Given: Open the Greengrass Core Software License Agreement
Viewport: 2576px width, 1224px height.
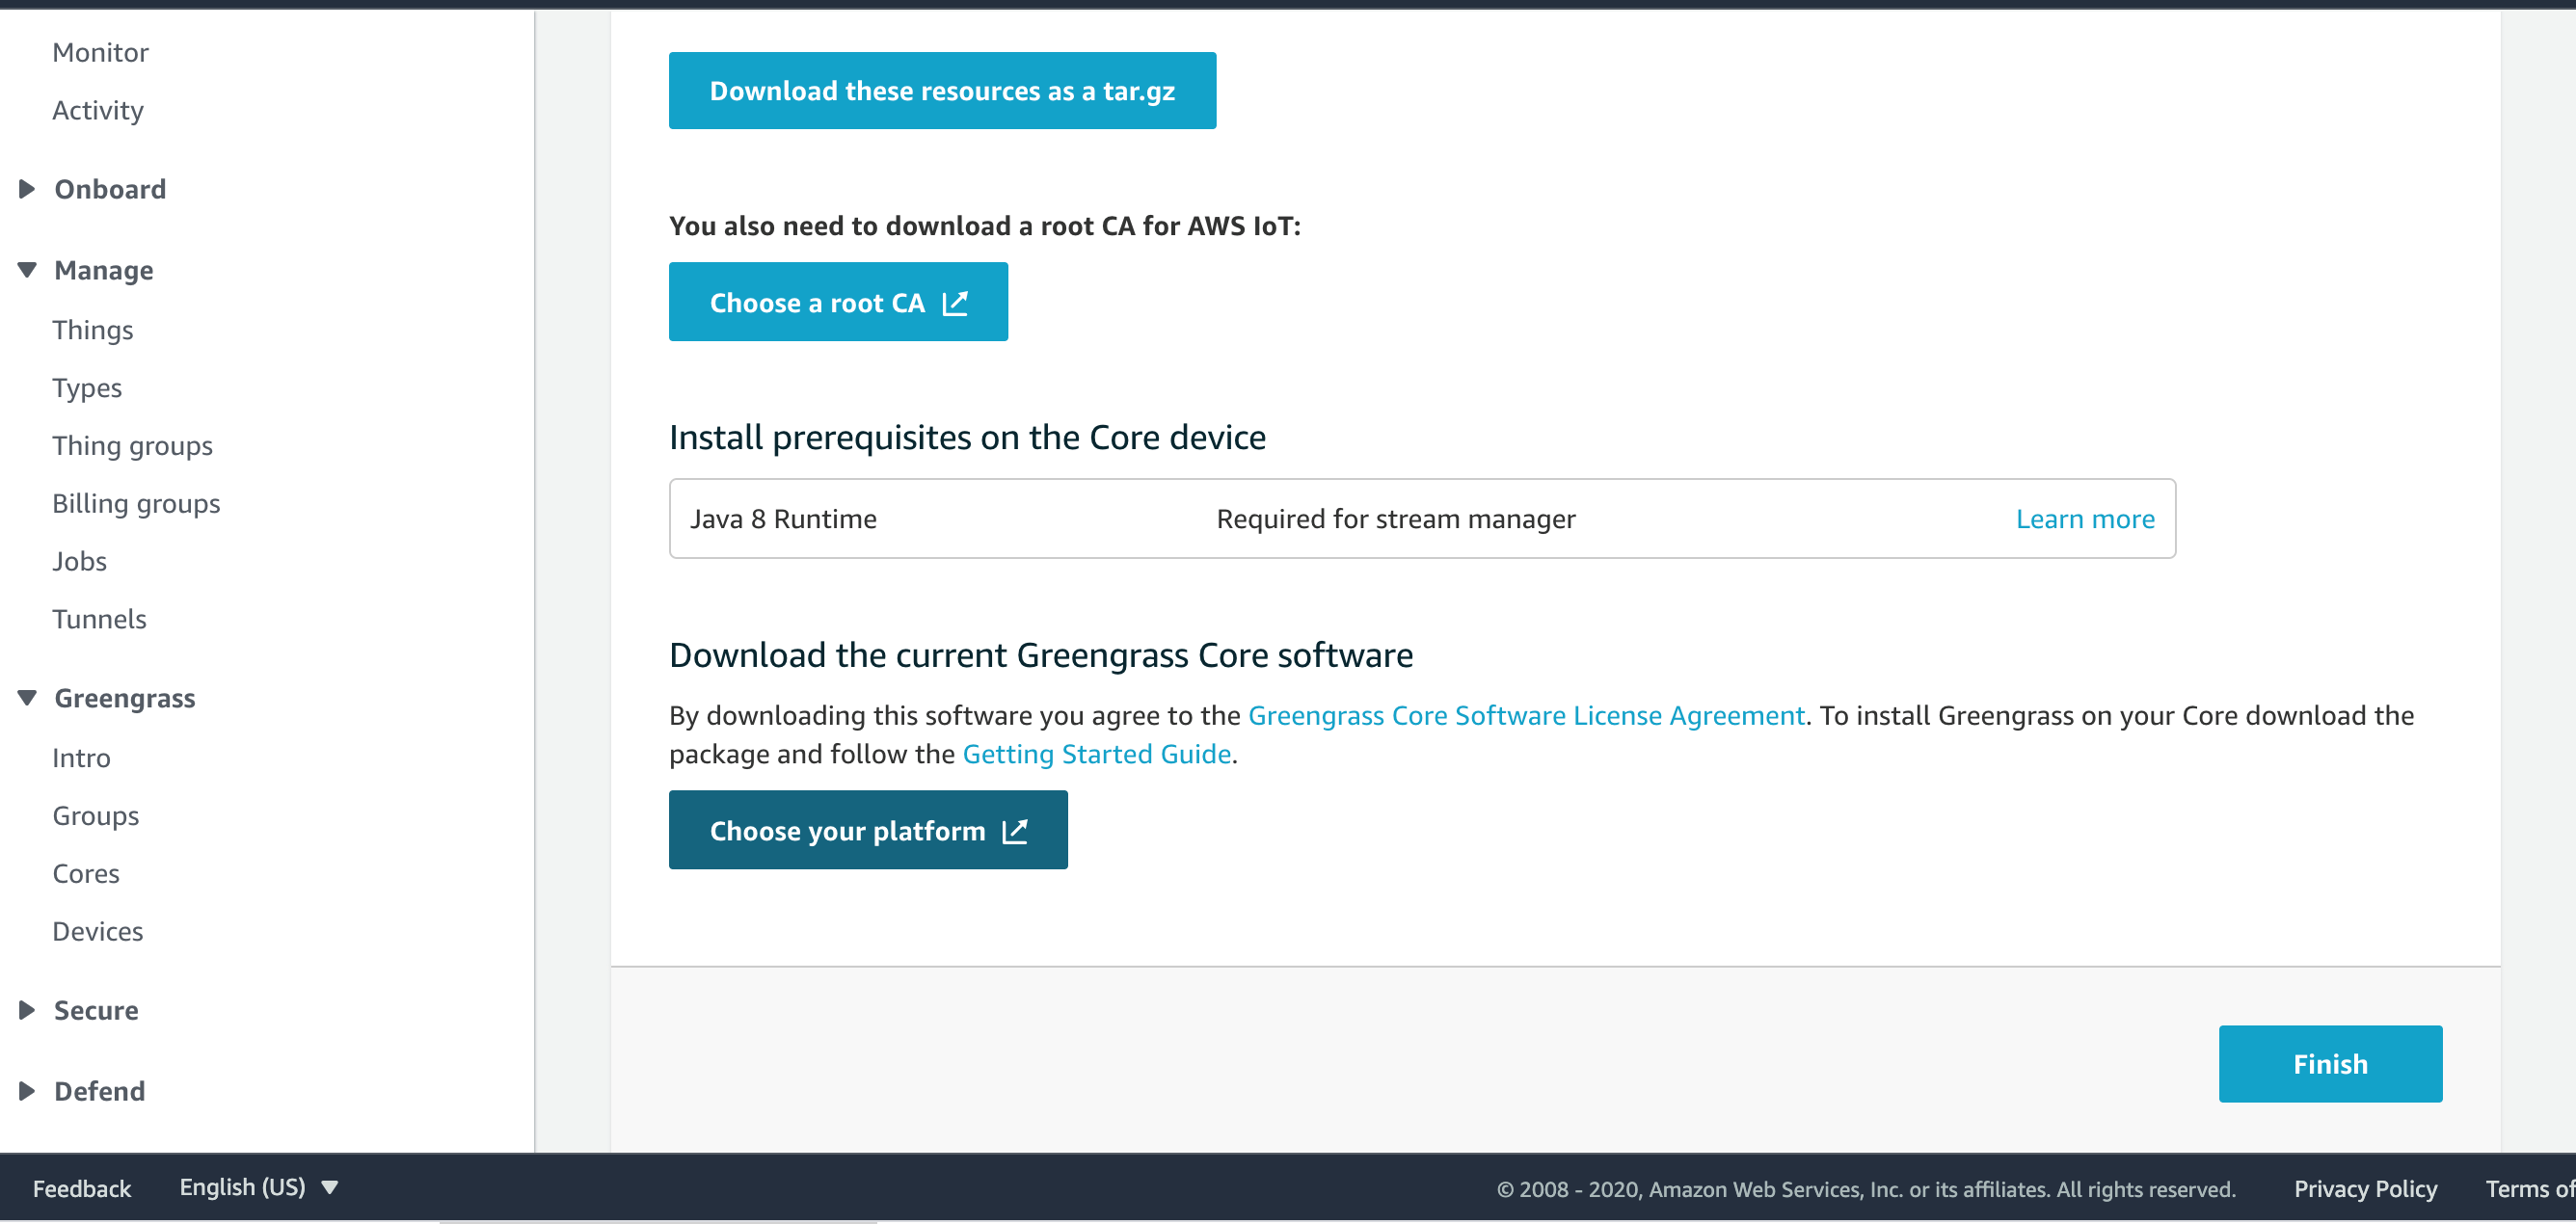Looking at the screenshot, I should (1525, 715).
